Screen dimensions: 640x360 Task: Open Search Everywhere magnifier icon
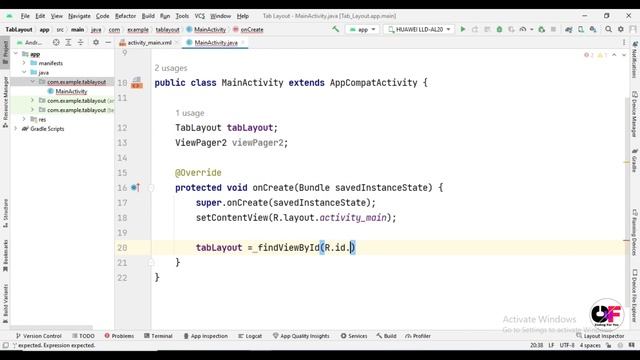pyautogui.click(x=609, y=29)
